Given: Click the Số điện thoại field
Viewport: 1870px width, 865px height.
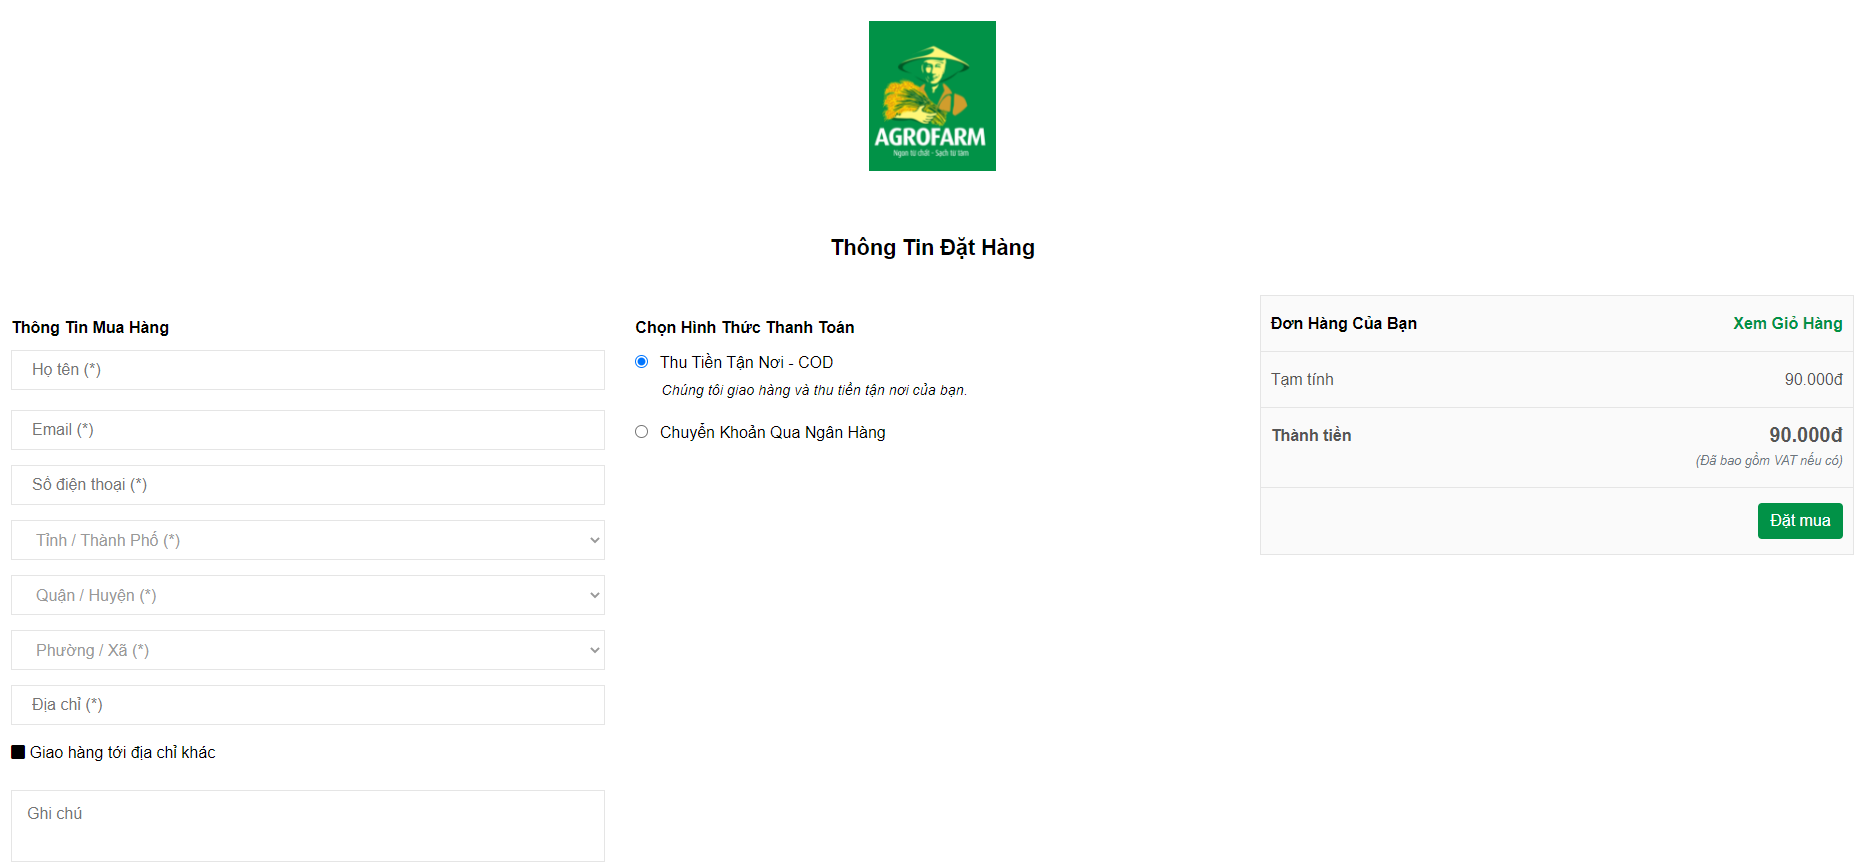Looking at the screenshot, I should click(308, 485).
